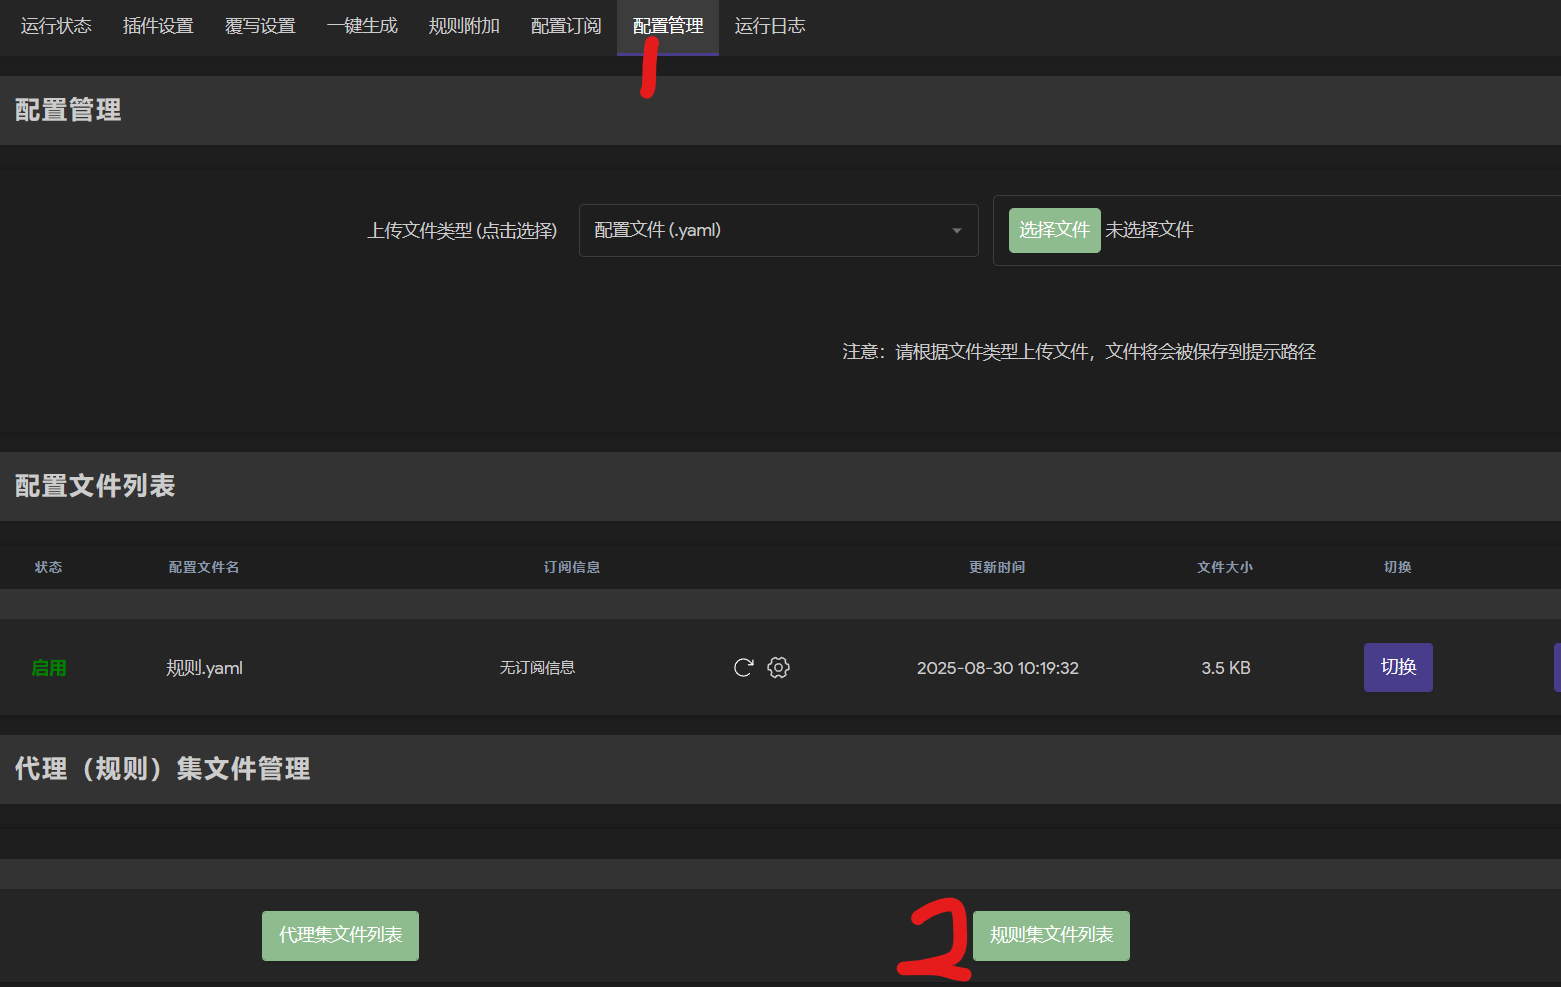1561x987 pixels.
Task: Open the 代理集文件列表 button
Action: click(340, 936)
